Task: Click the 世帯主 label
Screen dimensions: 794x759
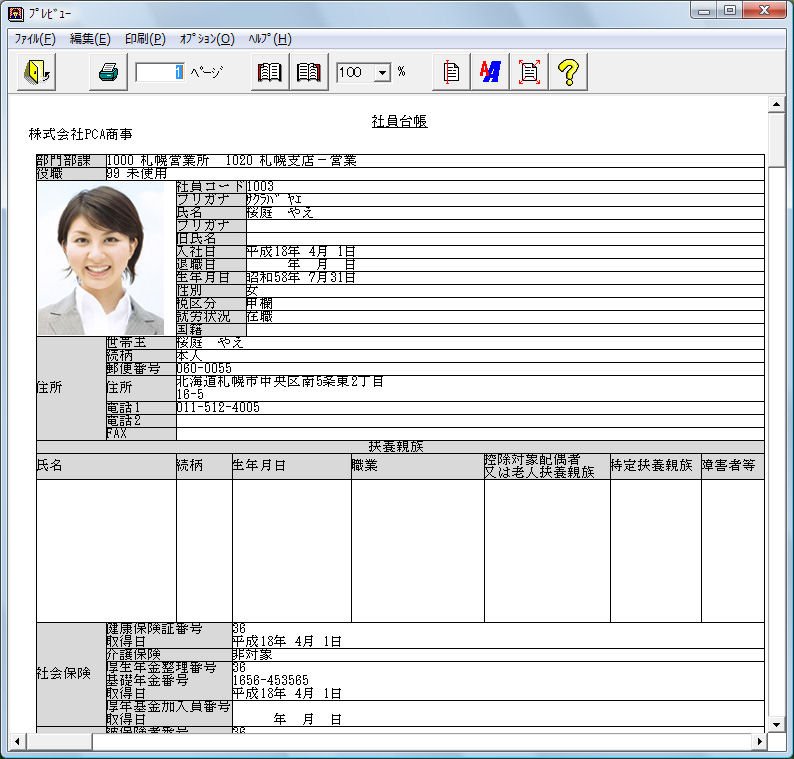Action: (x=126, y=342)
